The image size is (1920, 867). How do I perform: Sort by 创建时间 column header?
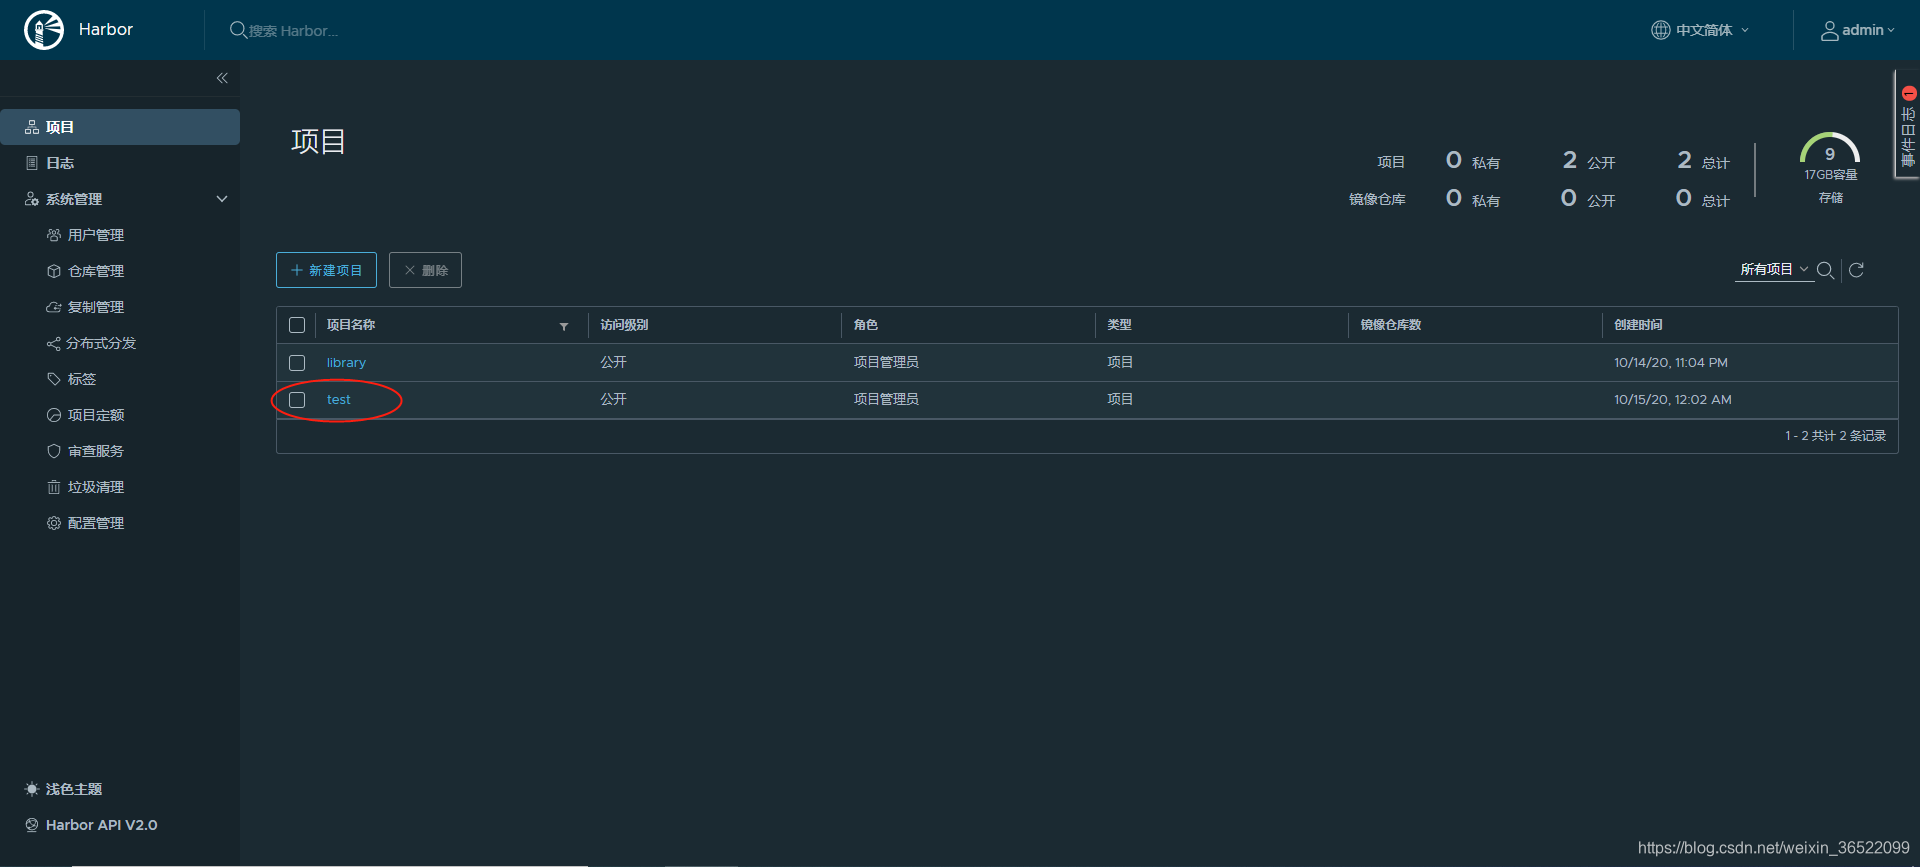1638,325
